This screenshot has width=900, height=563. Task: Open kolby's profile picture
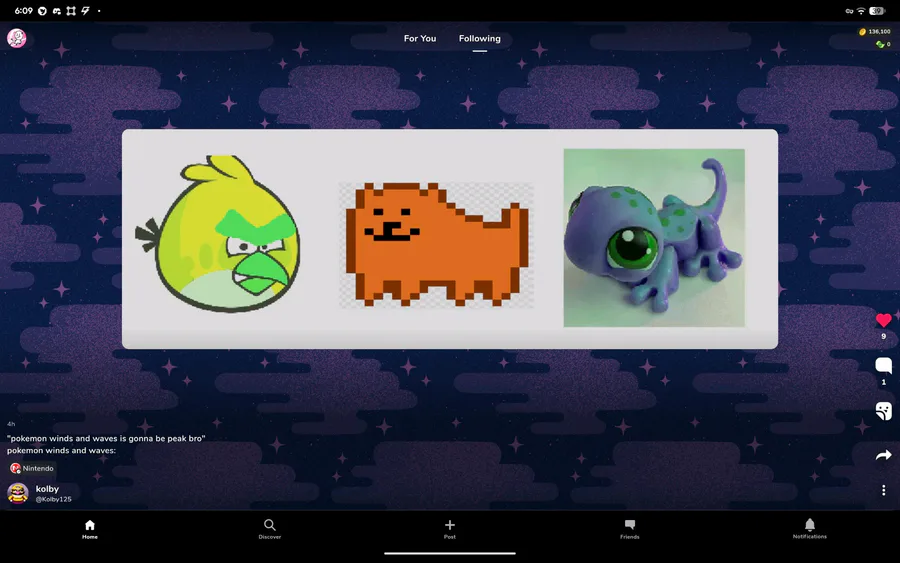click(18, 493)
